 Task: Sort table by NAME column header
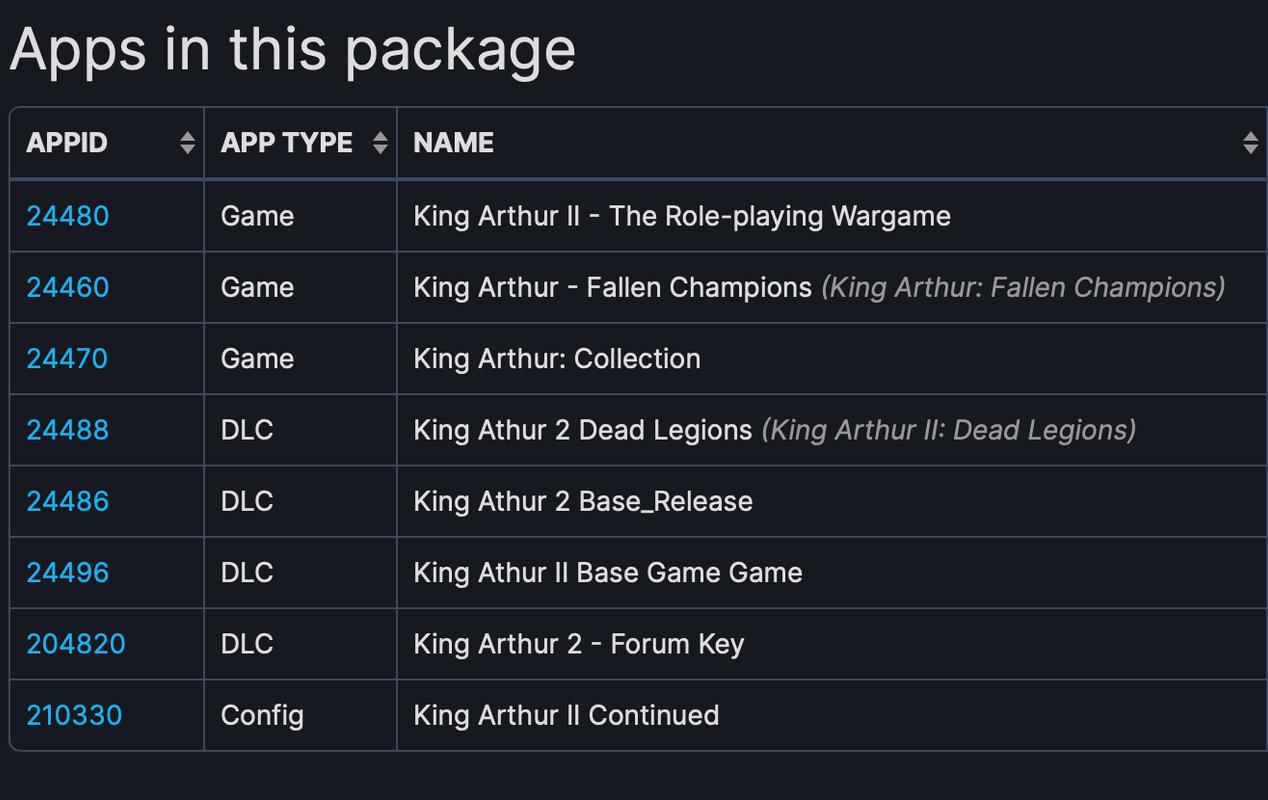point(454,143)
